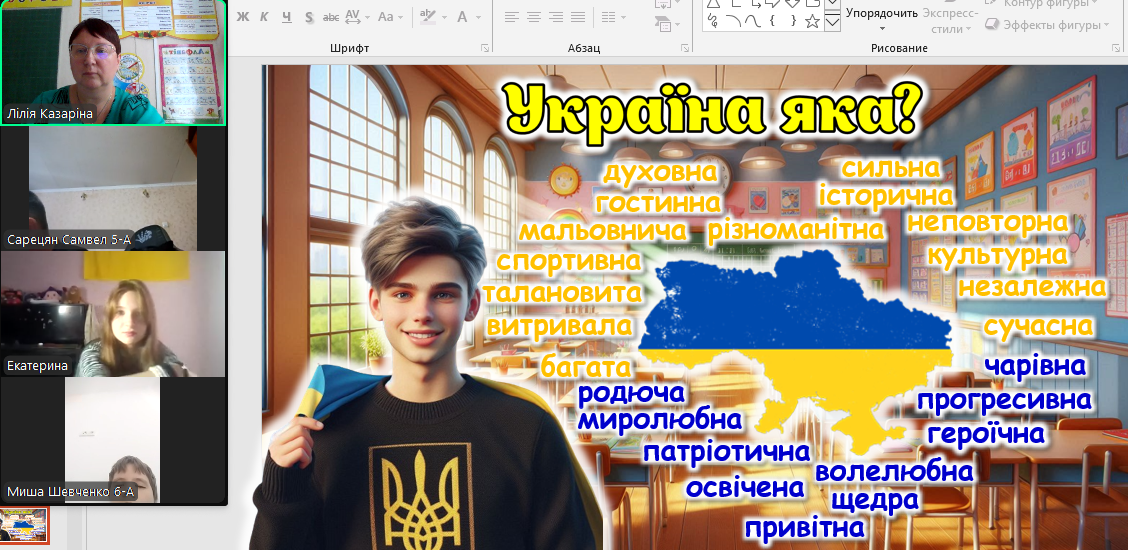1128x550 pixels.
Task: Expand the shapes gallery more button
Action: pyautogui.click(x=832, y=22)
